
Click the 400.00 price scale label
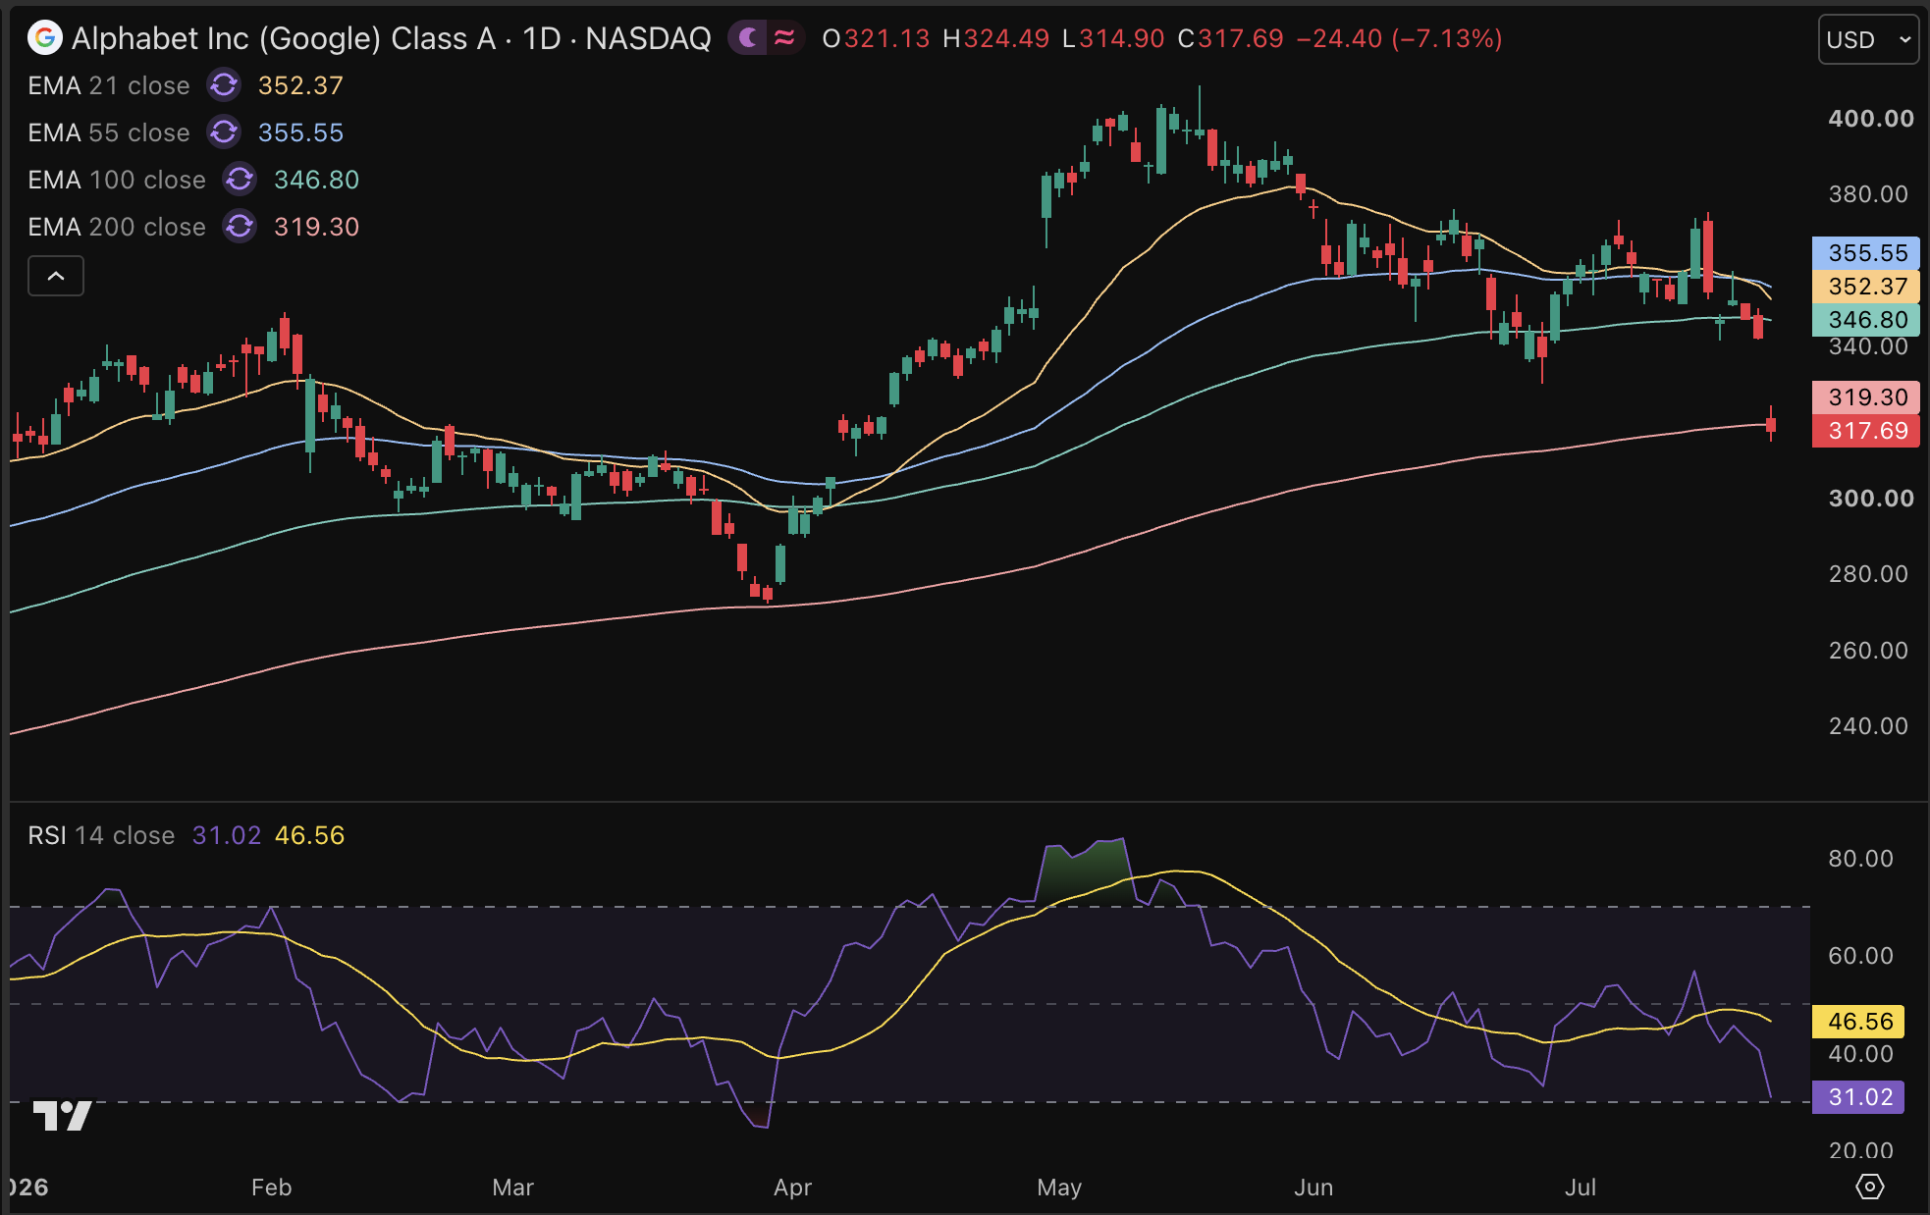click(x=1870, y=118)
